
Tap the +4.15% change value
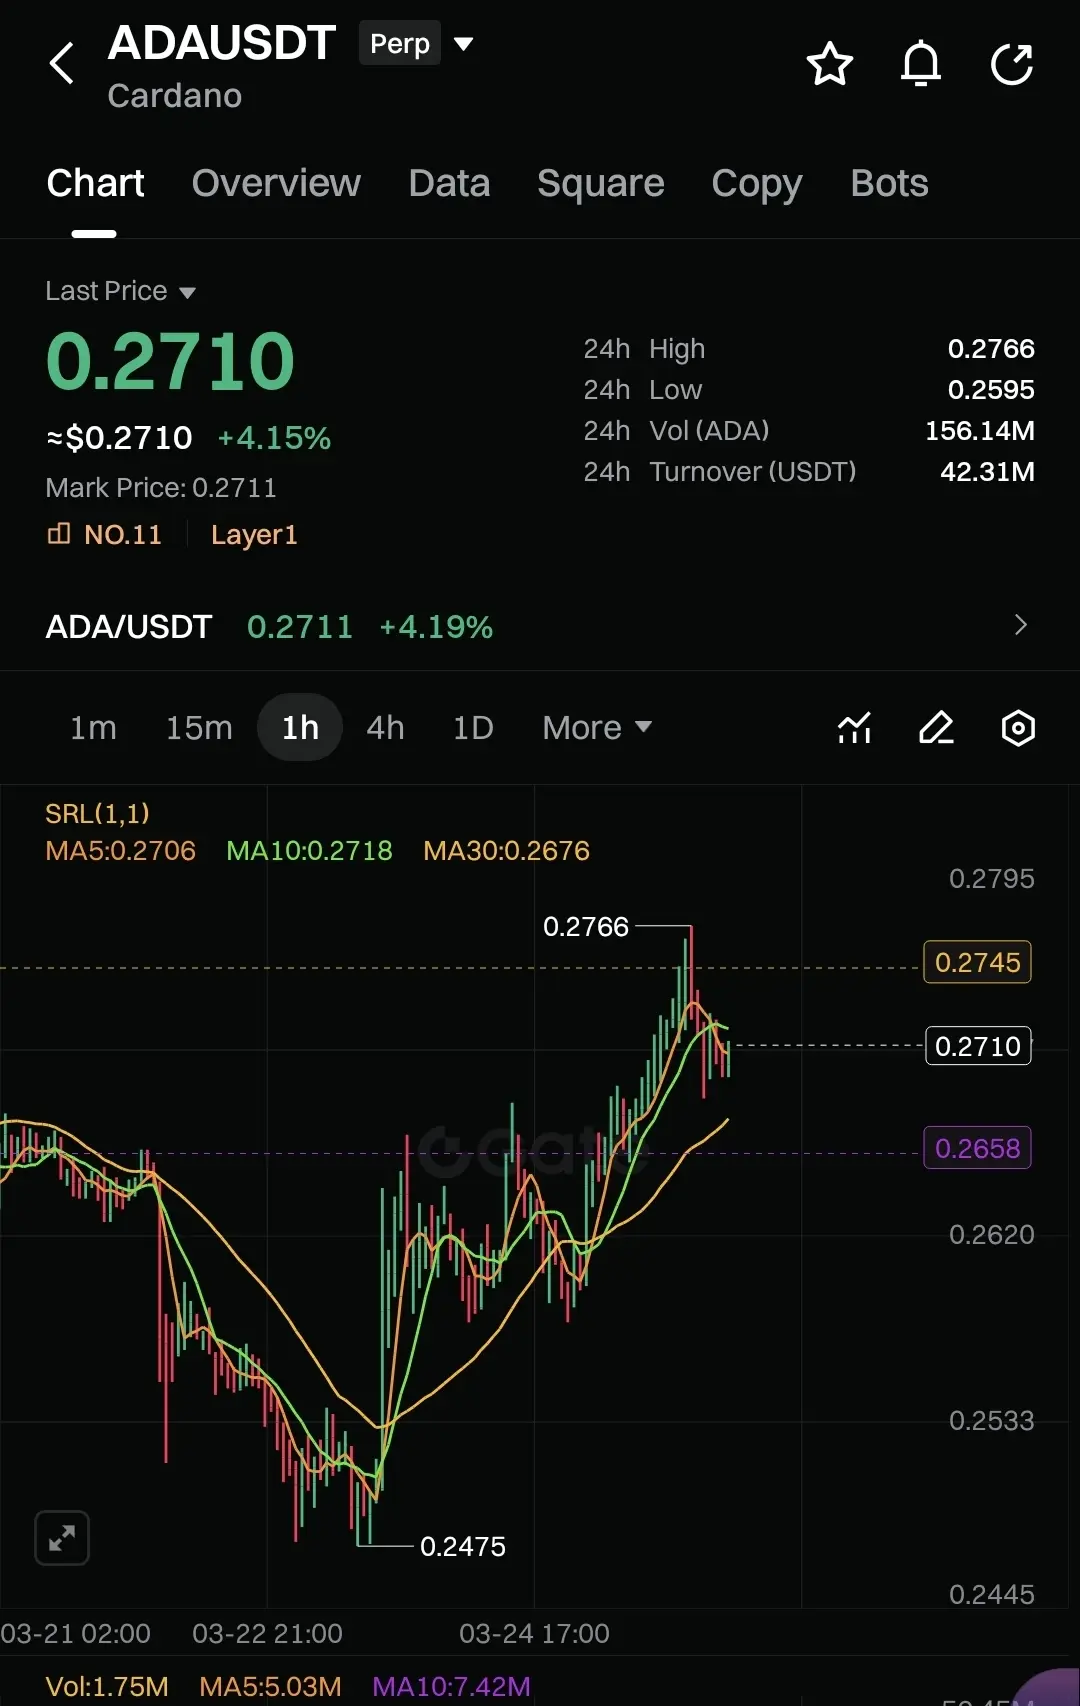tap(274, 438)
